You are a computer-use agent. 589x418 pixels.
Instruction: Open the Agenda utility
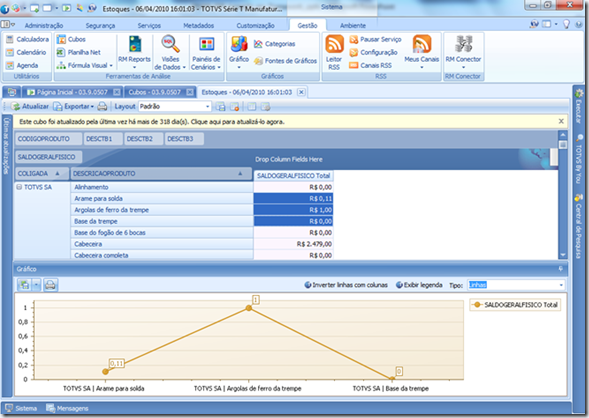pos(22,65)
